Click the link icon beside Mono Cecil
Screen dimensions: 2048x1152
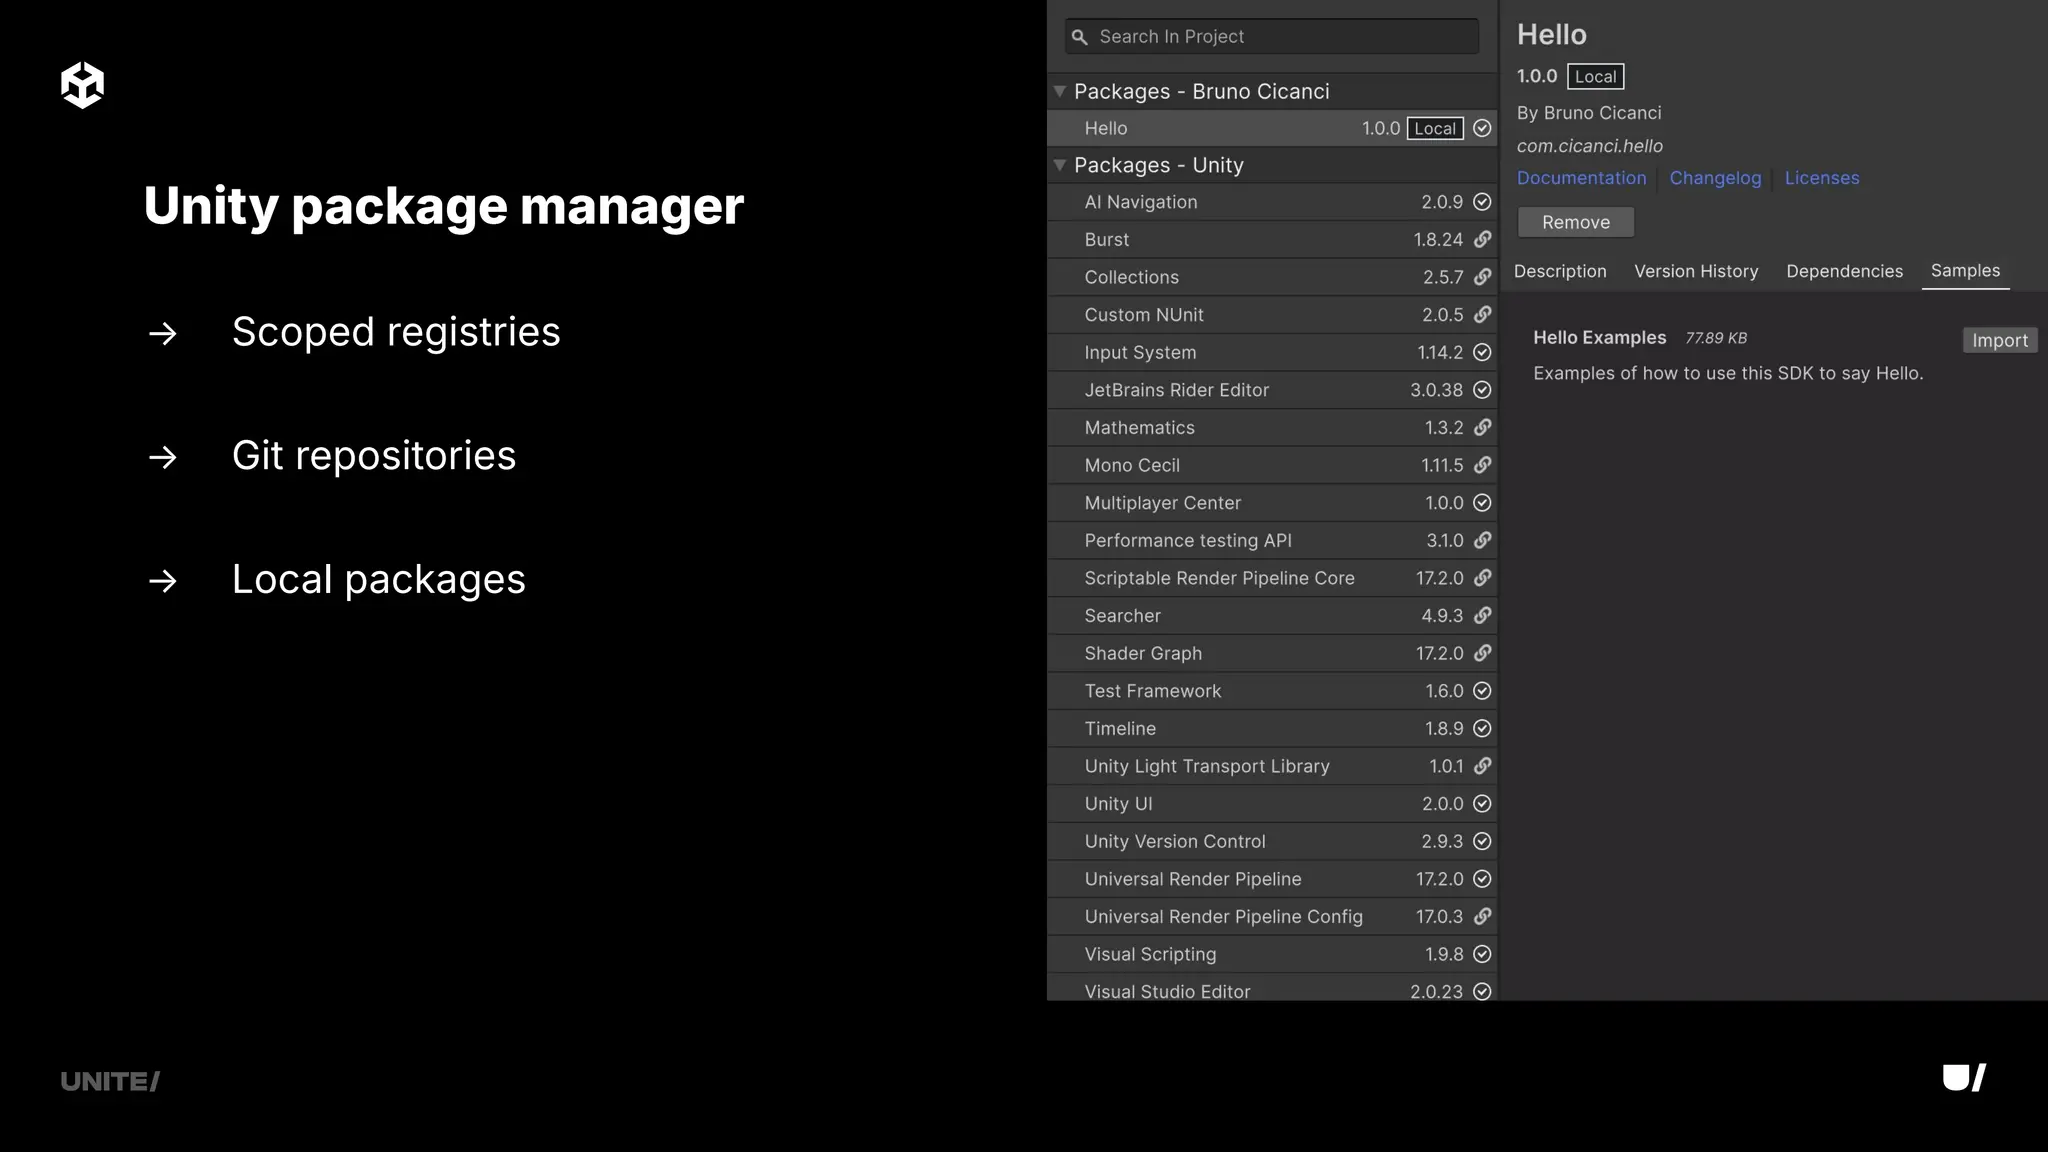click(x=1482, y=465)
